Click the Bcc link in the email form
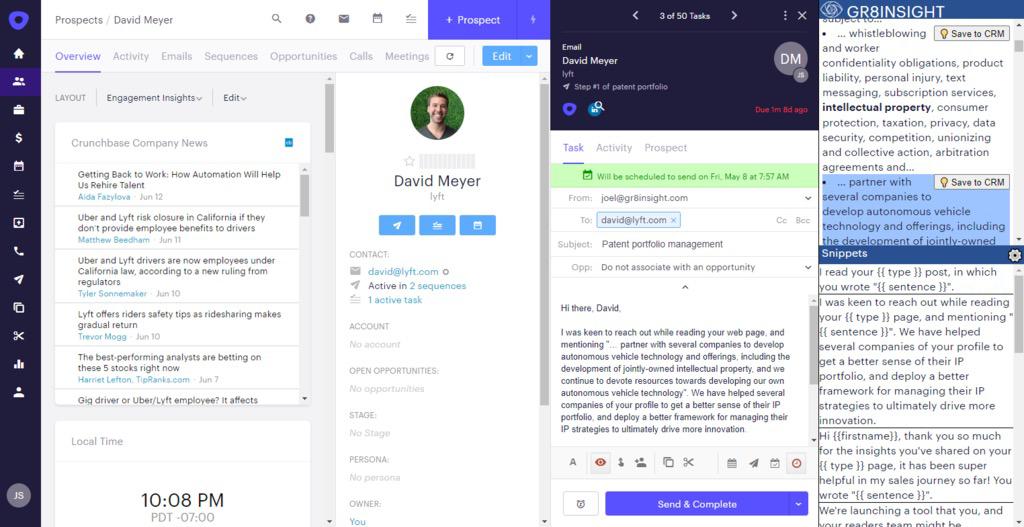Image resolution: width=1024 pixels, height=527 pixels. [x=803, y=221]
